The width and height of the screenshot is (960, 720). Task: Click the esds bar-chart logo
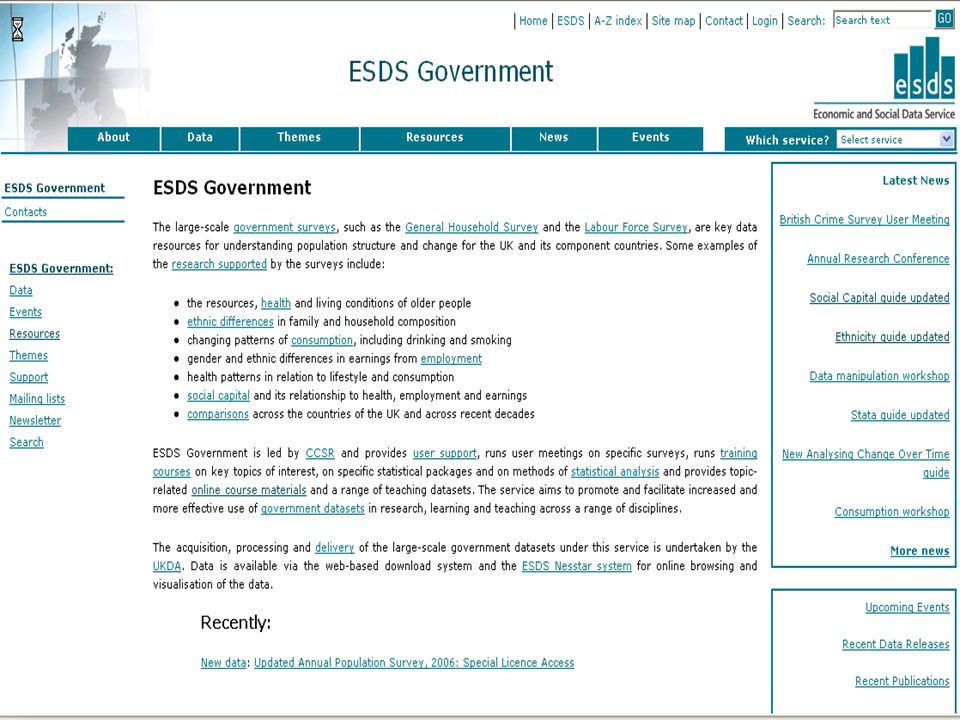[x=923, y=68]
